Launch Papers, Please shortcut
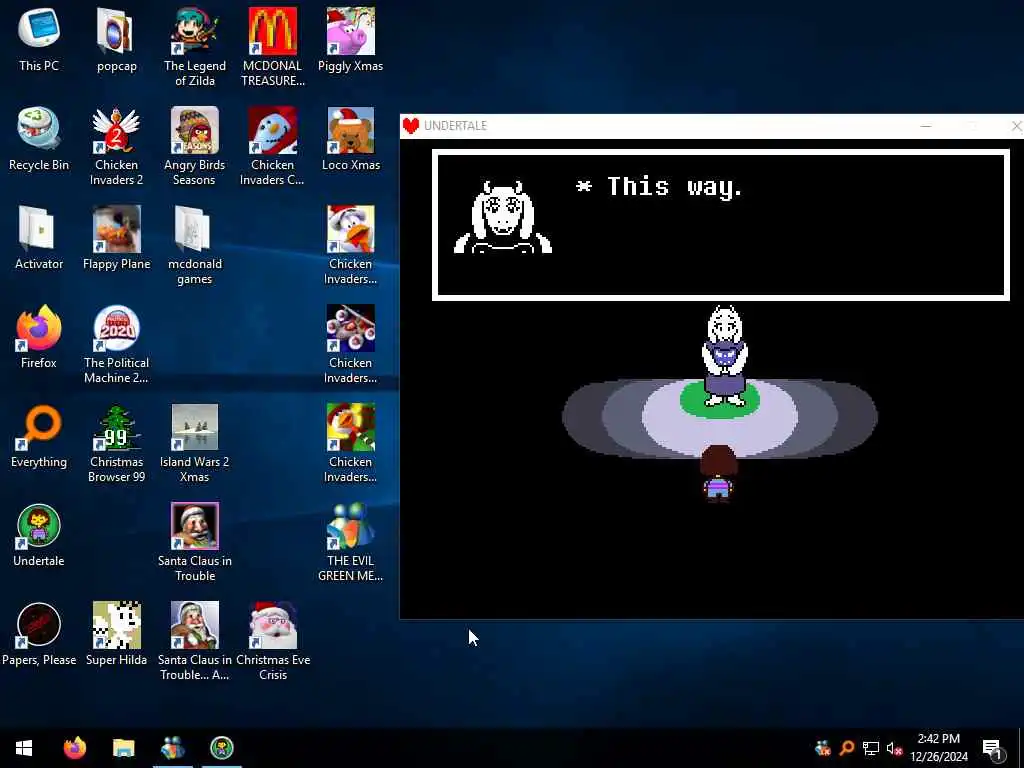This screenshot has width=1024, height=768. tap(39, 635)
